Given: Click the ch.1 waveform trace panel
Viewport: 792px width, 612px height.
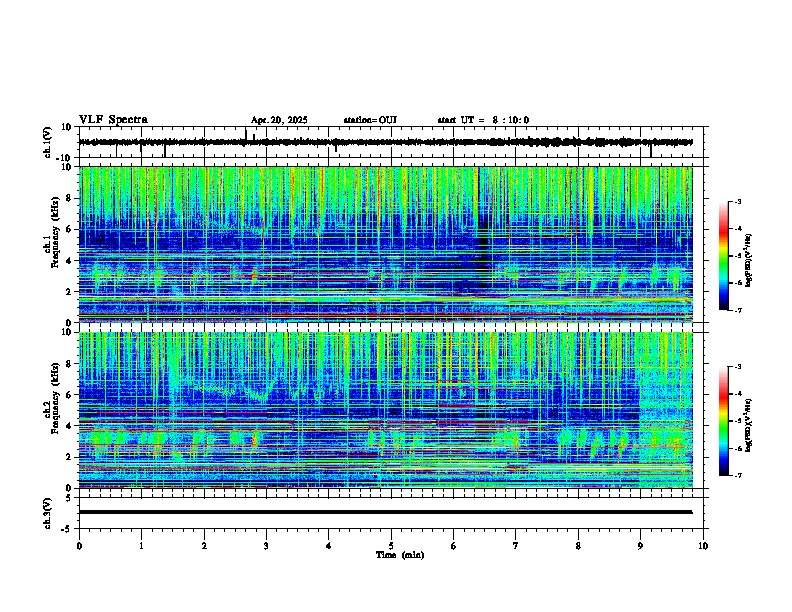Looking at the screenshot, I should 391,142.
